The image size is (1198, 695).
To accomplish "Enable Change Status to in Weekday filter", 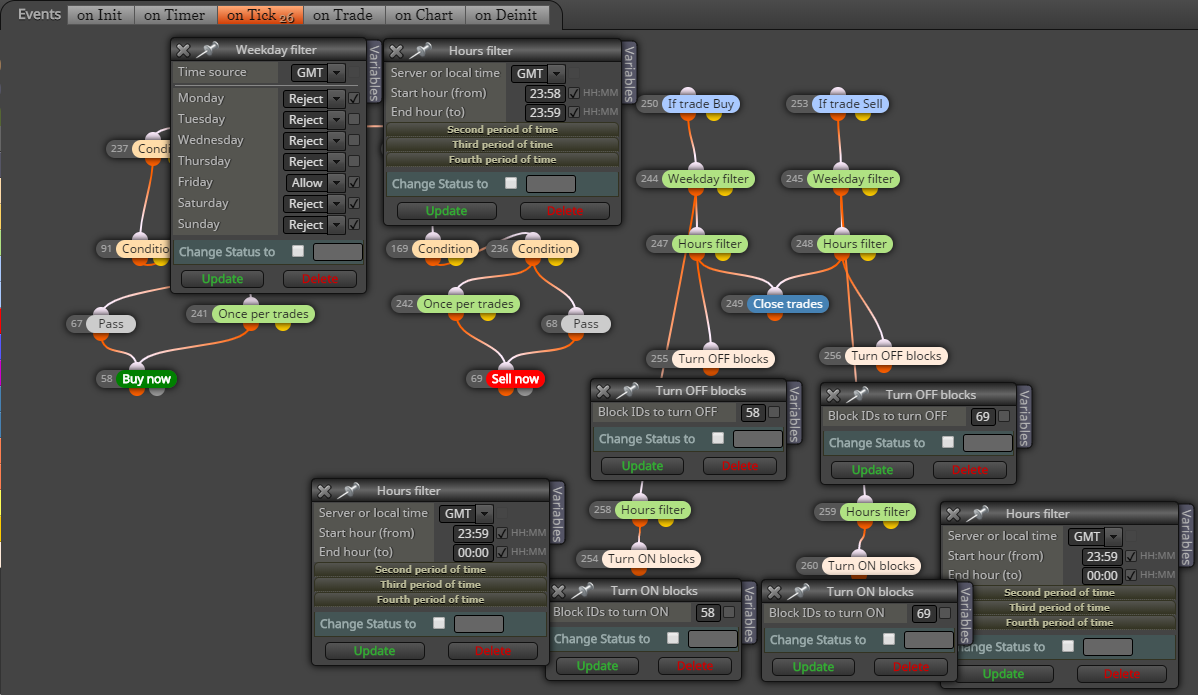I will tap(298, 251).
